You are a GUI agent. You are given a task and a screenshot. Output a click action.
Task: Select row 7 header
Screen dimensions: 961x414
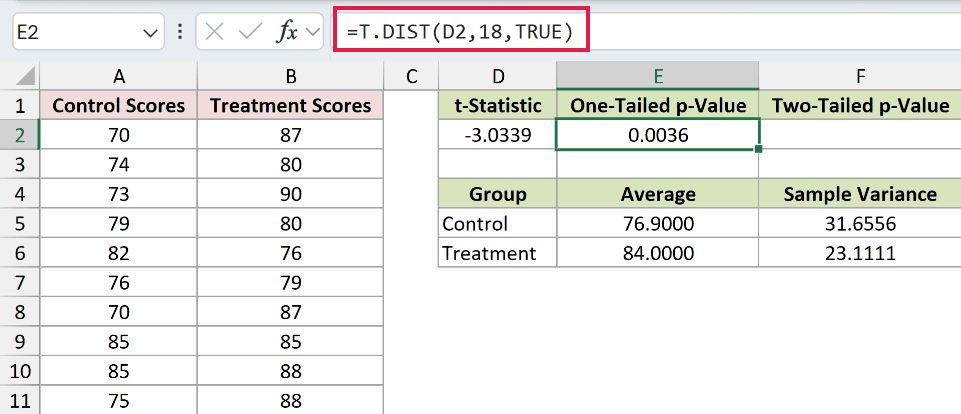click(x=20, y=282)
